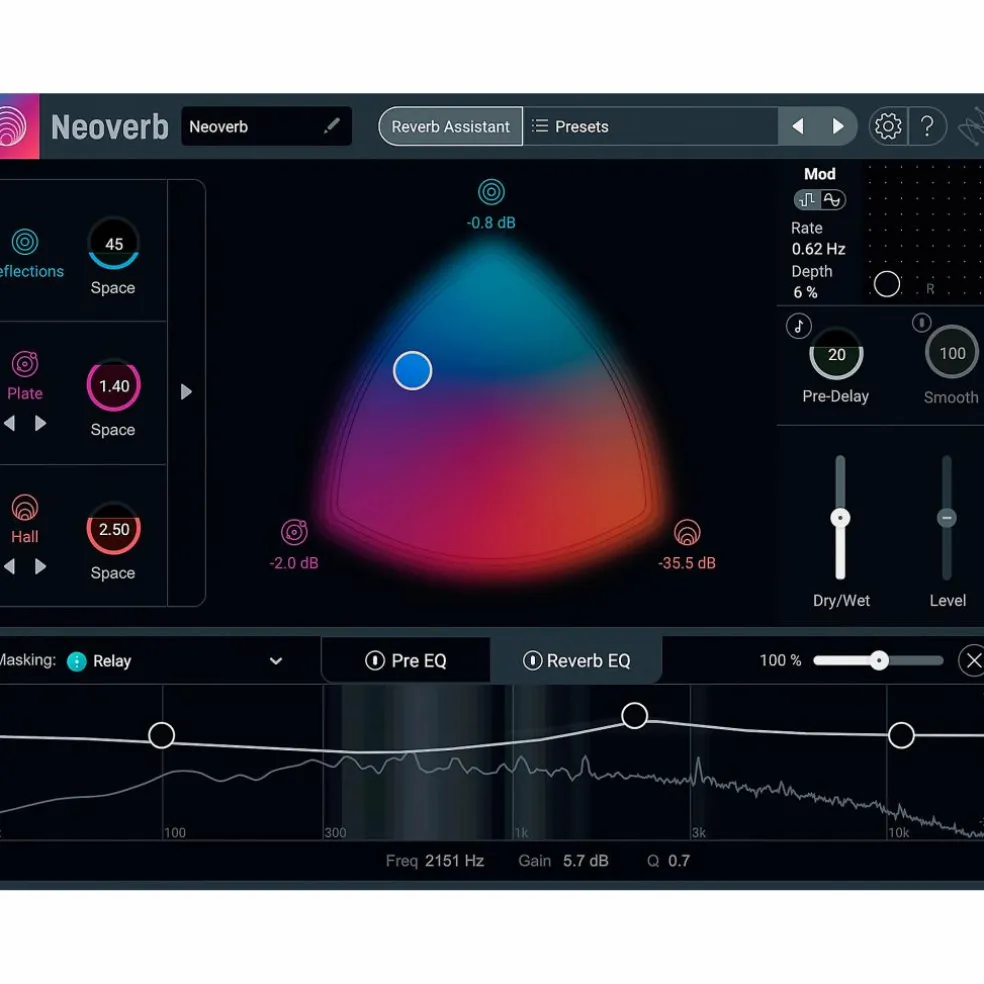984x984 pixels.
Task: Toggle Pre-Delay tempo sync note icon
Action: coord(798,326)
